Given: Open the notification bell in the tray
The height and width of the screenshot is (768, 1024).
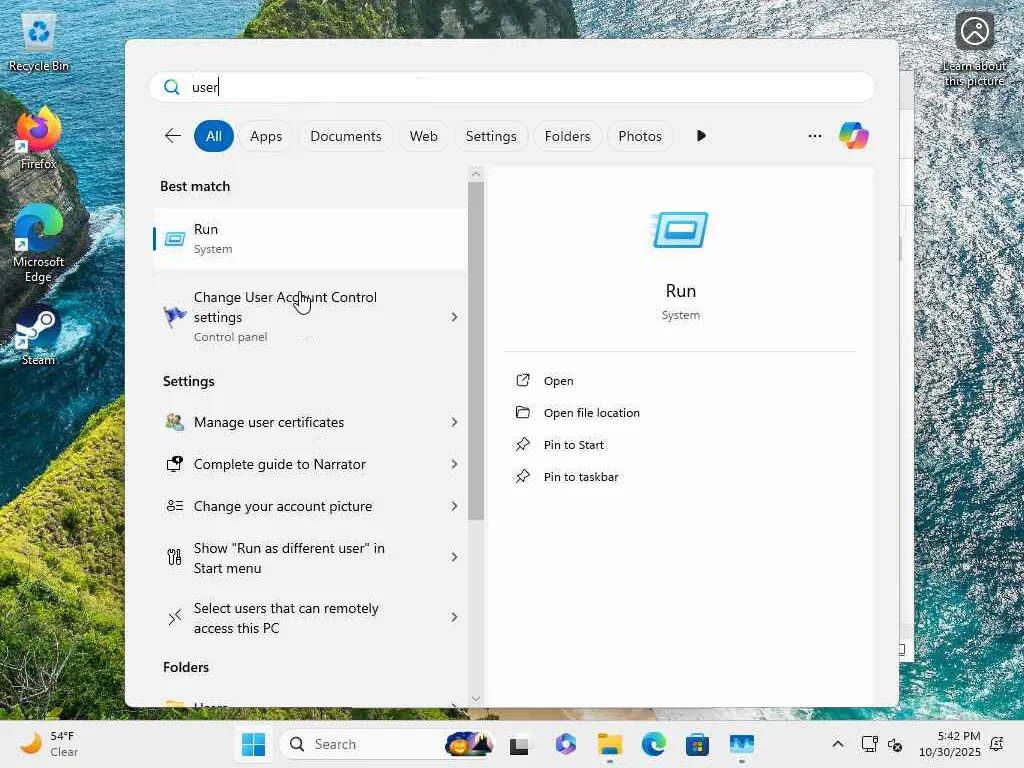Looking at the screenshot, I should pyautogui.click(x=997, y=744).
